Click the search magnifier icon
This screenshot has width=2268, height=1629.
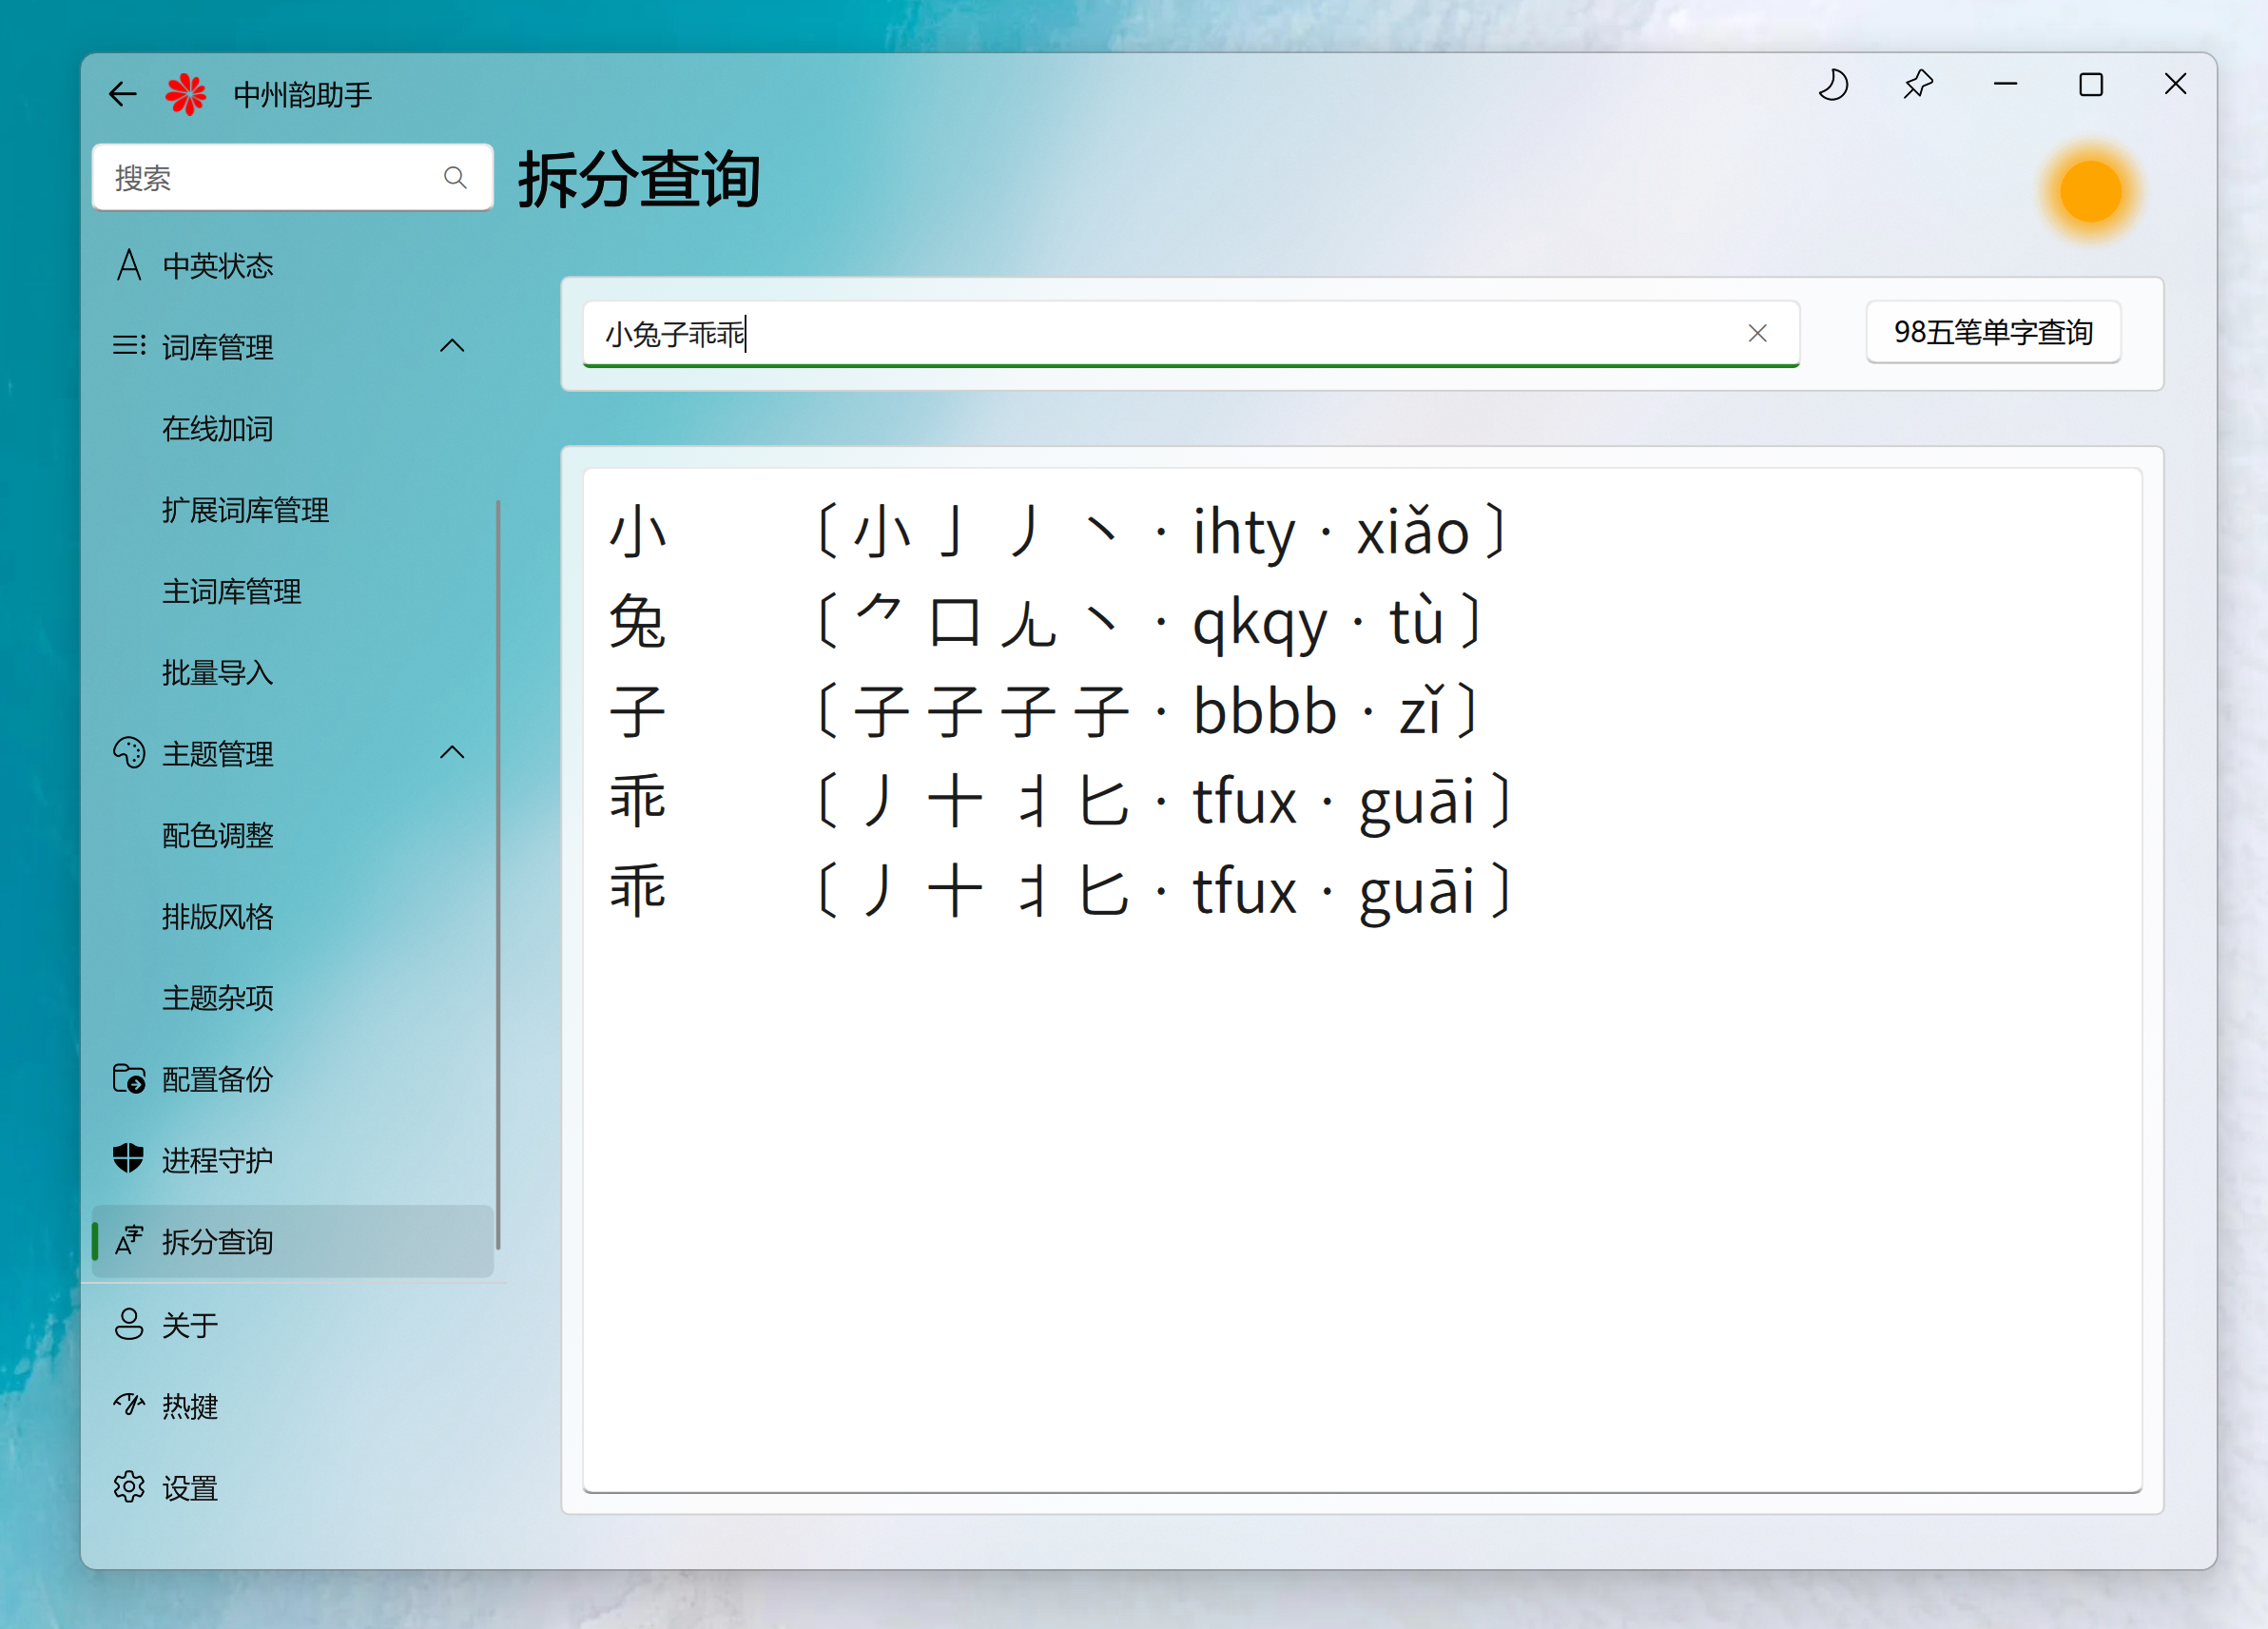point(455,178)
